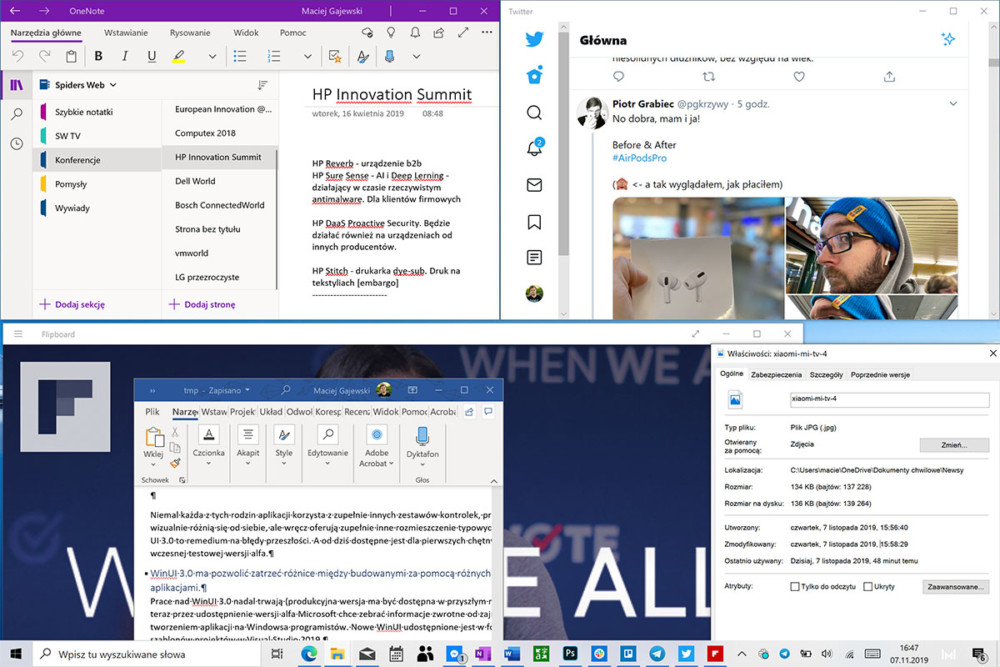The width and height of the screenshot is (1000, 667).
Task: Click Zmień button in properties dialog
Action: point(954,444)
